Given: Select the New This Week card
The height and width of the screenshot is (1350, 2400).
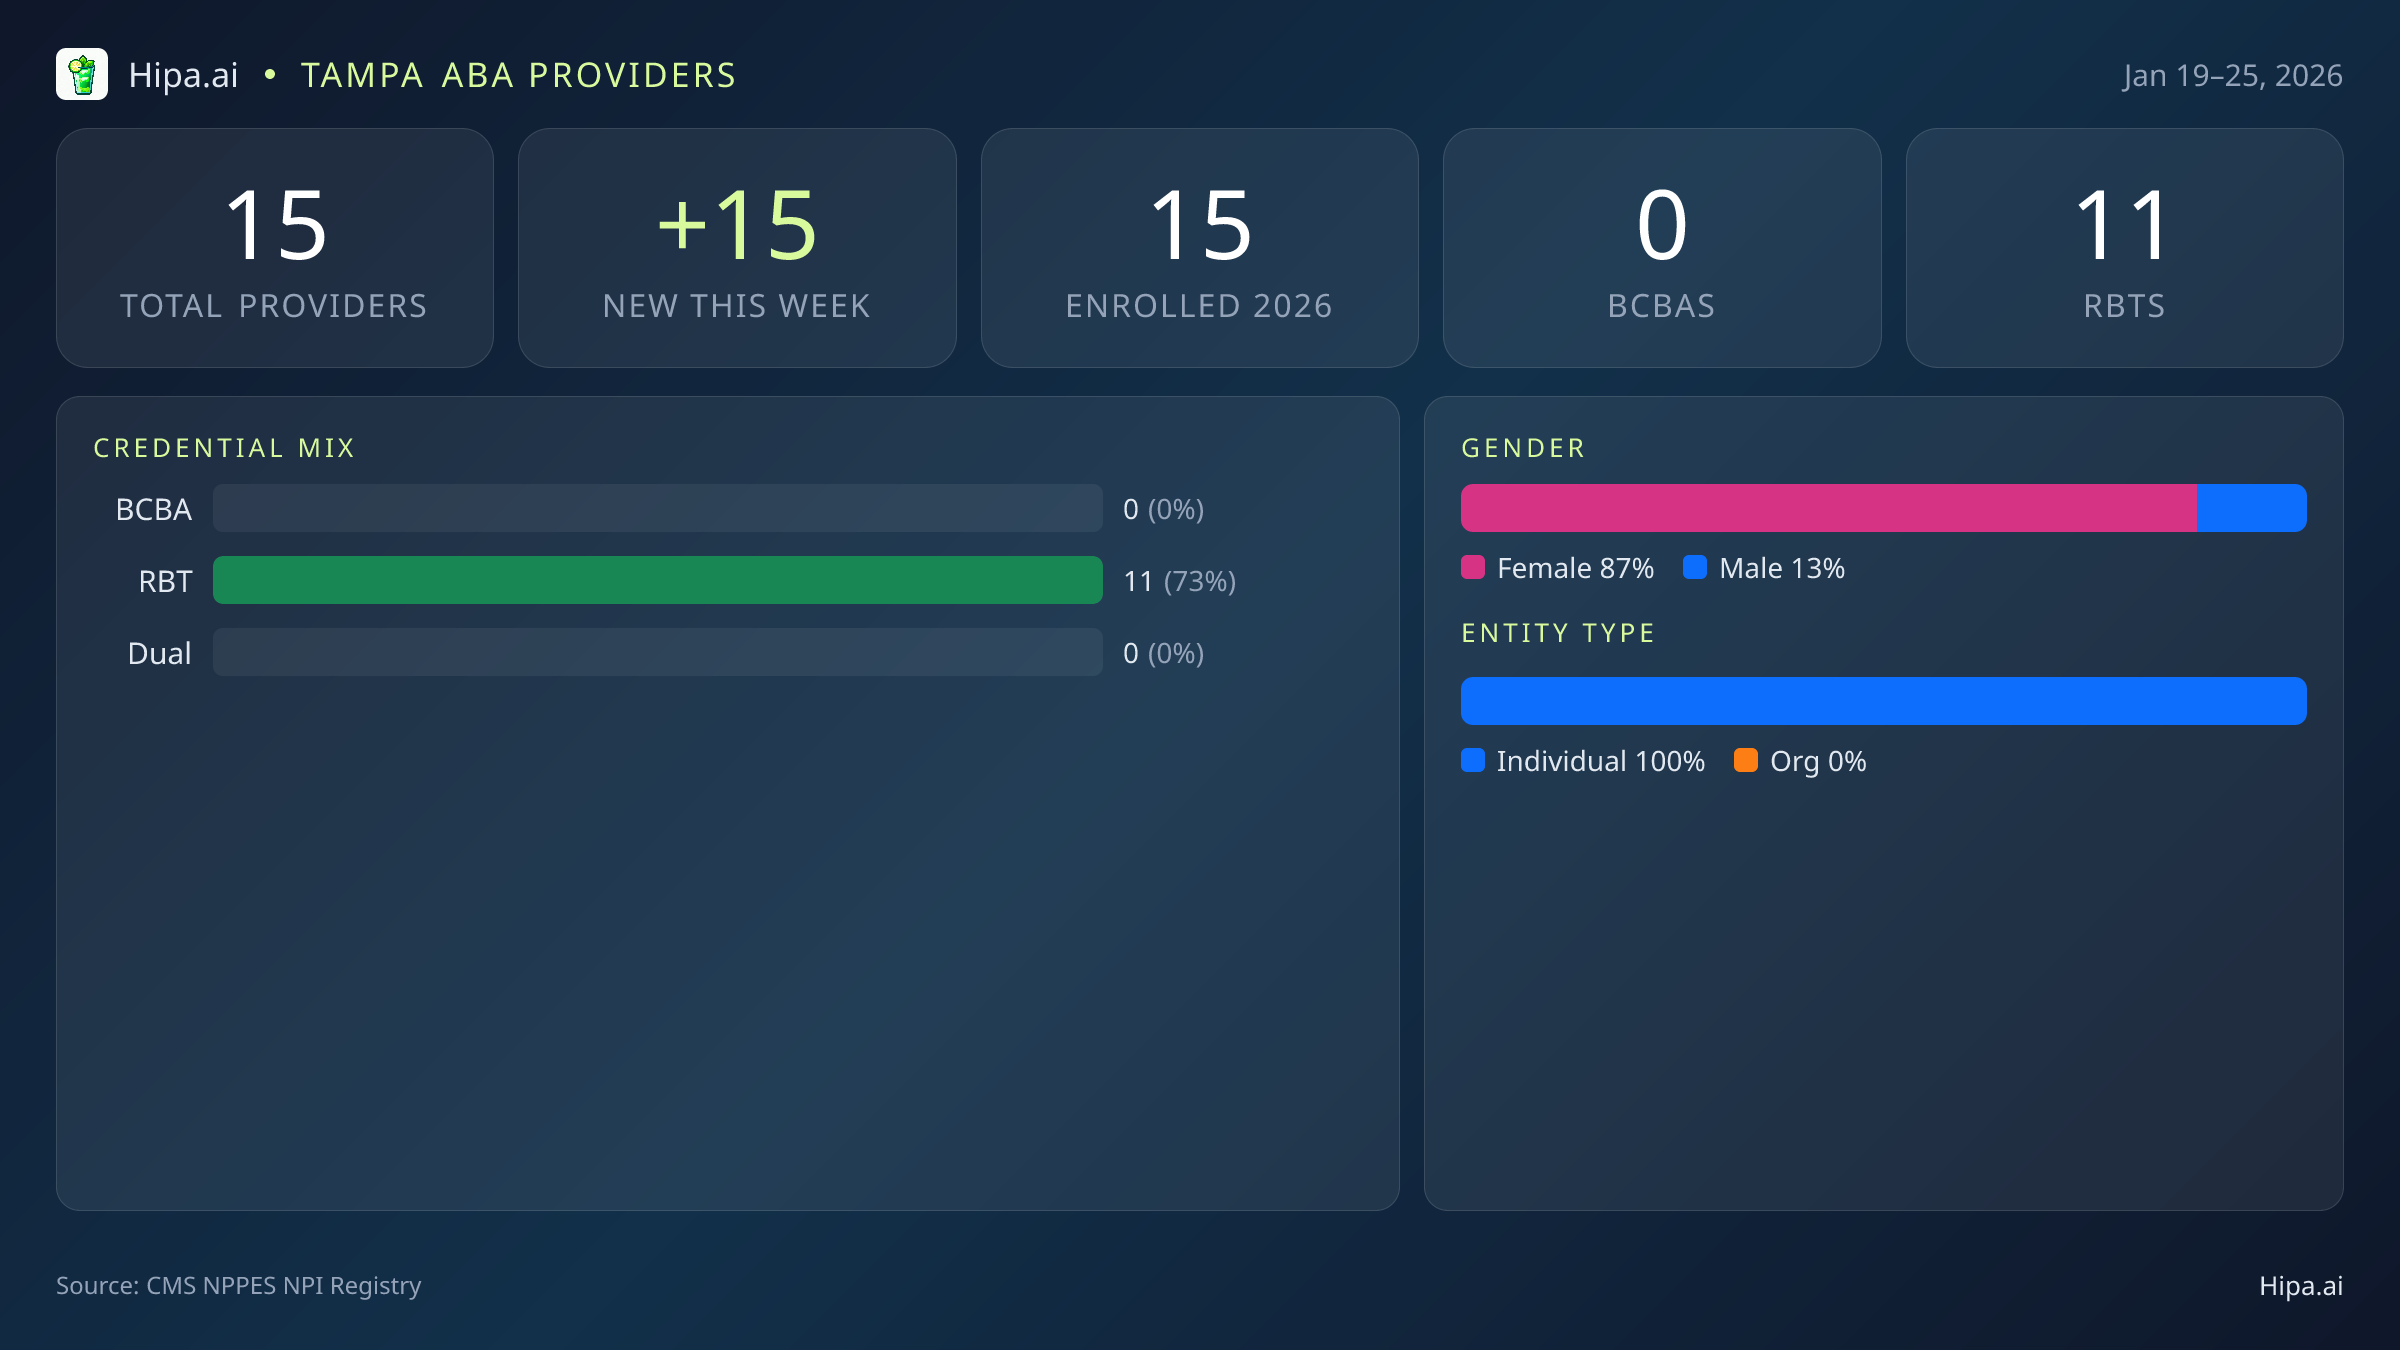Looking at the screenshot, I should [737, 248].
